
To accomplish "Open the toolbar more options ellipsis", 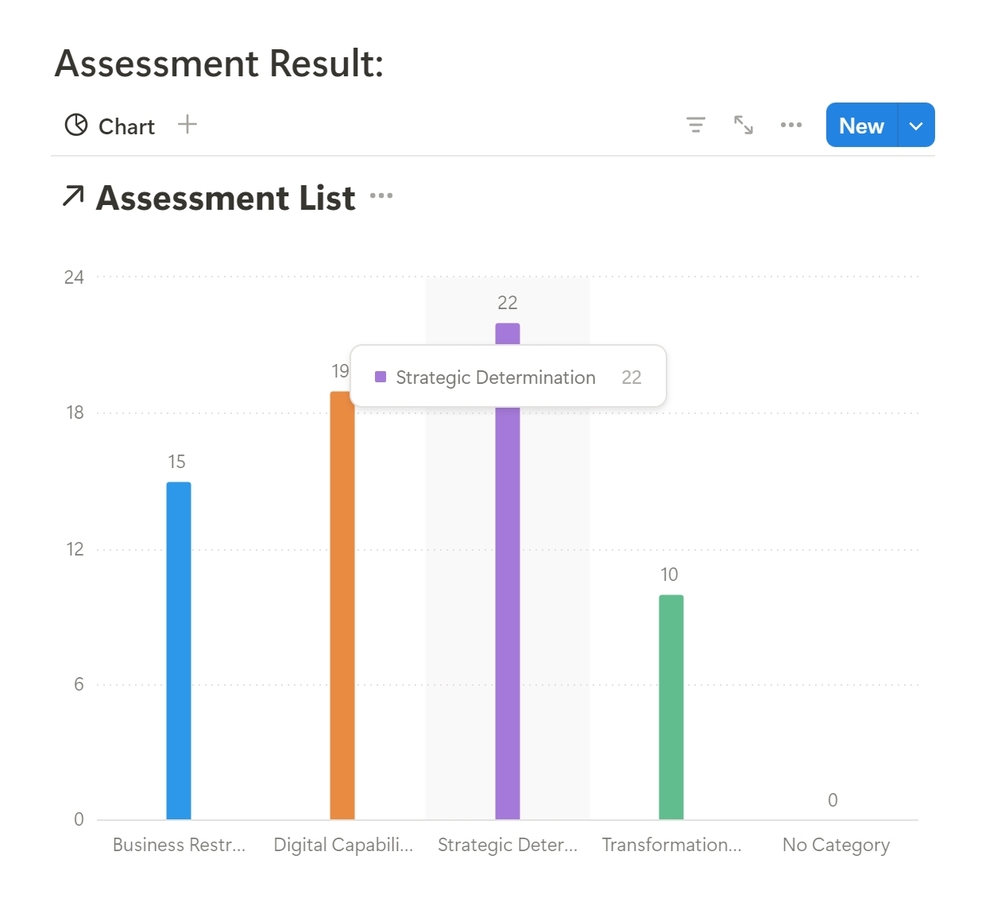I will coord(791,125).
